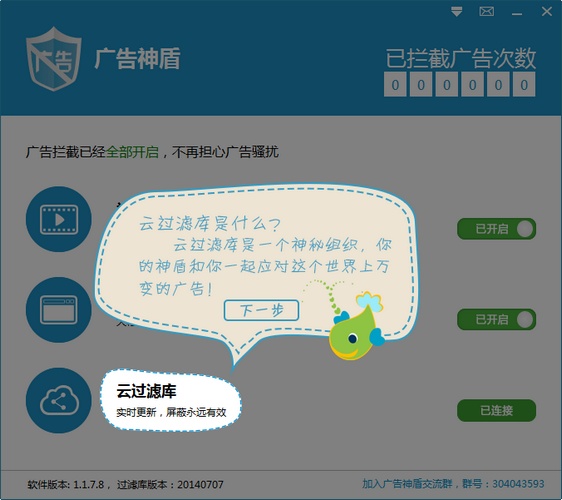Click the green 全部开启 status text
This screenshot has height=500, width=562.
[132, 152]
